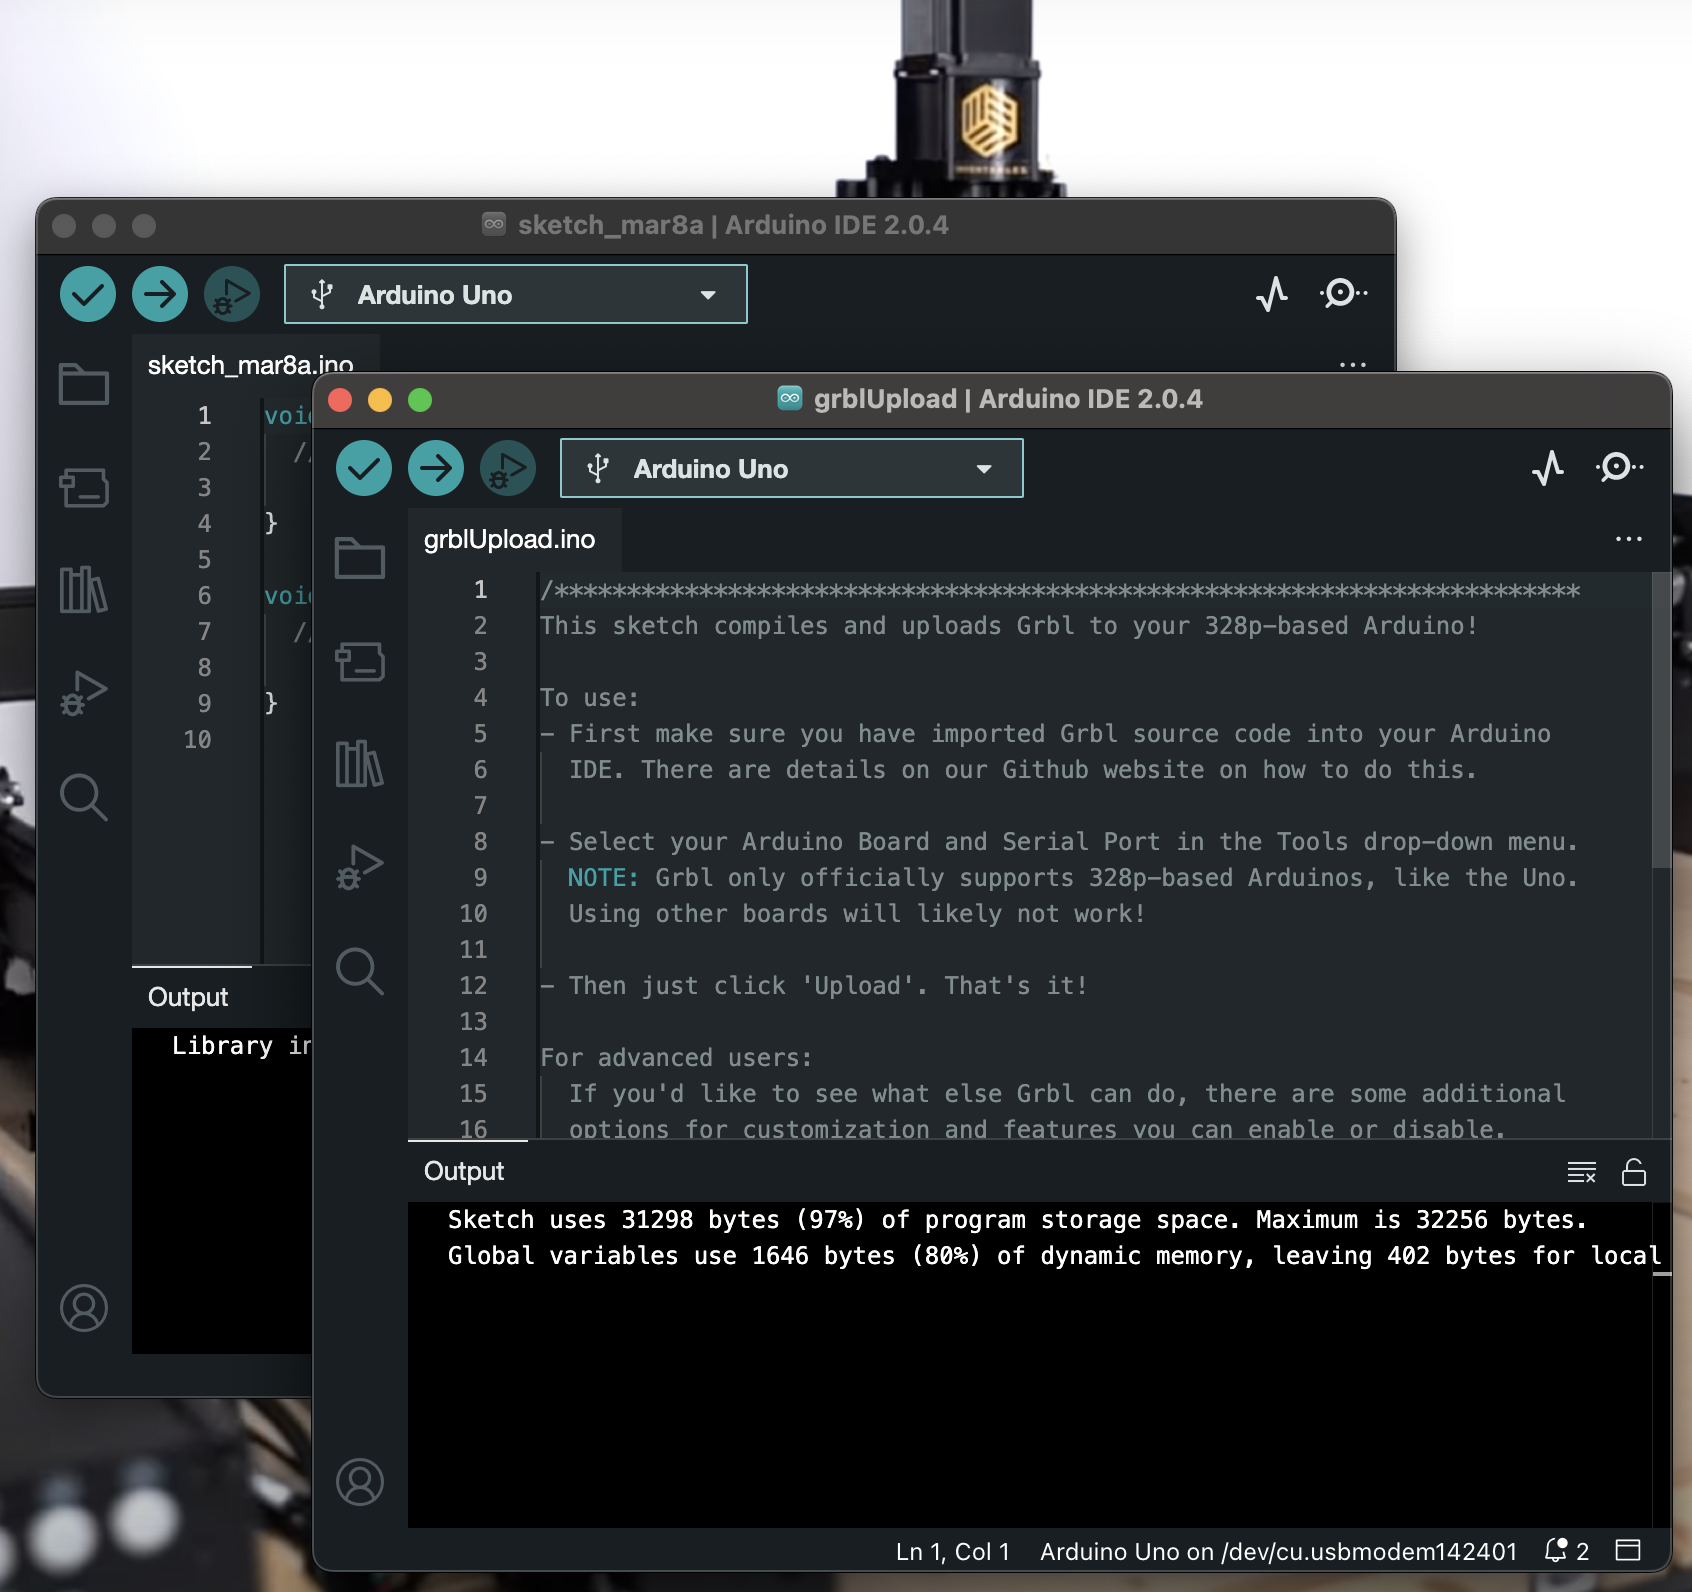This screenshot has height=1592, width=1692.
Task: Open account profile icon in grblUpload sidebar
Action: (x=360, y=1482)
